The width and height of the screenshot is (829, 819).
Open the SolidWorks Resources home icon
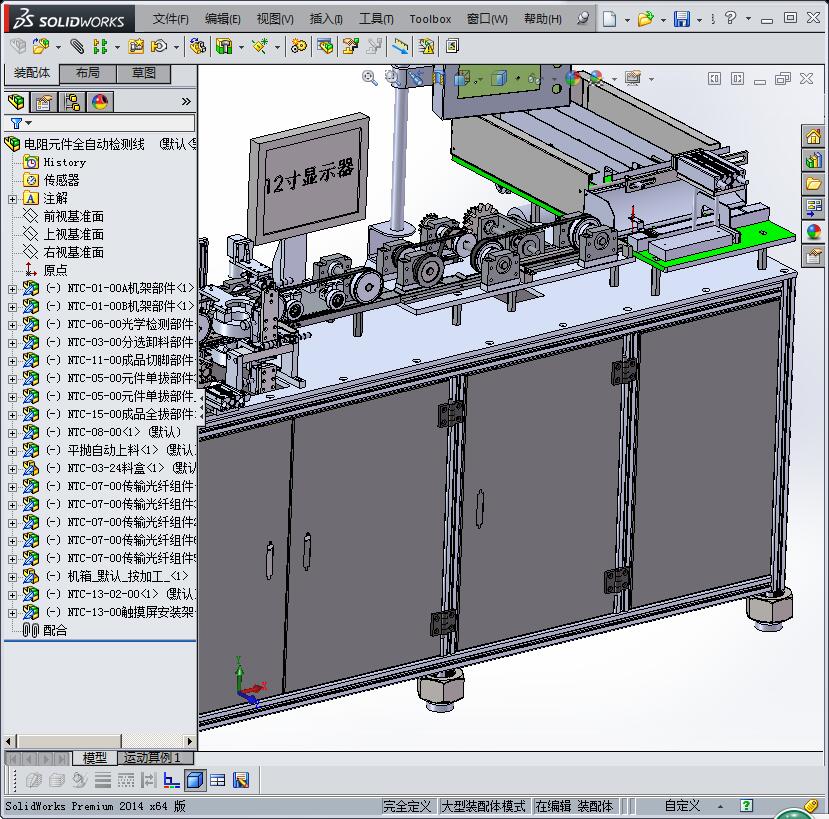tap(813, 137)
